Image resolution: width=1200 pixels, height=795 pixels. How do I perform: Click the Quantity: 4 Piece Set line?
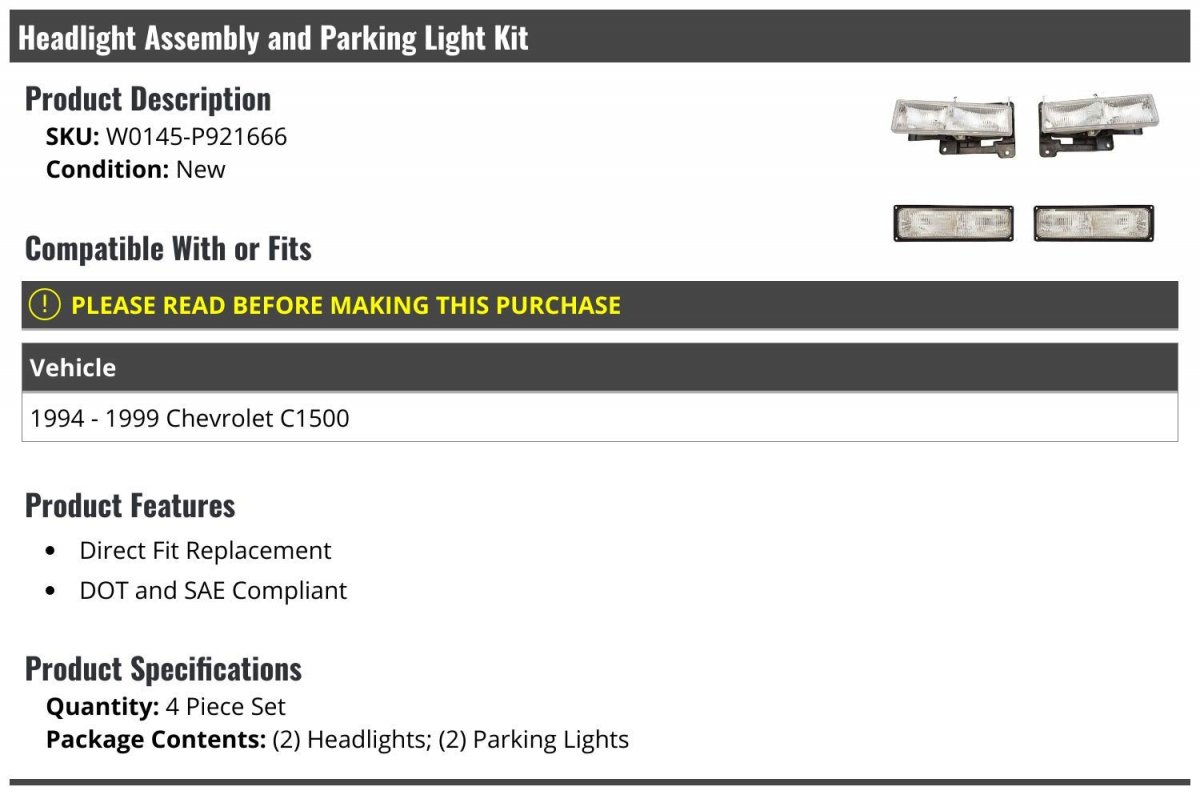(x=165, y=707)
